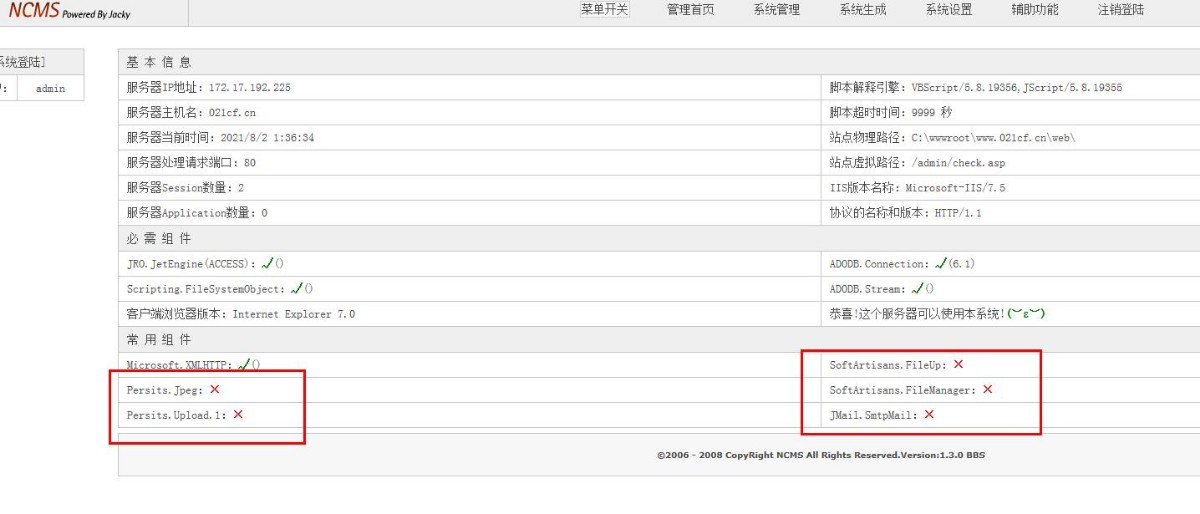This screenshot has height=514, width=1200.
Task: Expand the 辅助功能 menu
Action: (x=1035, y=10)
